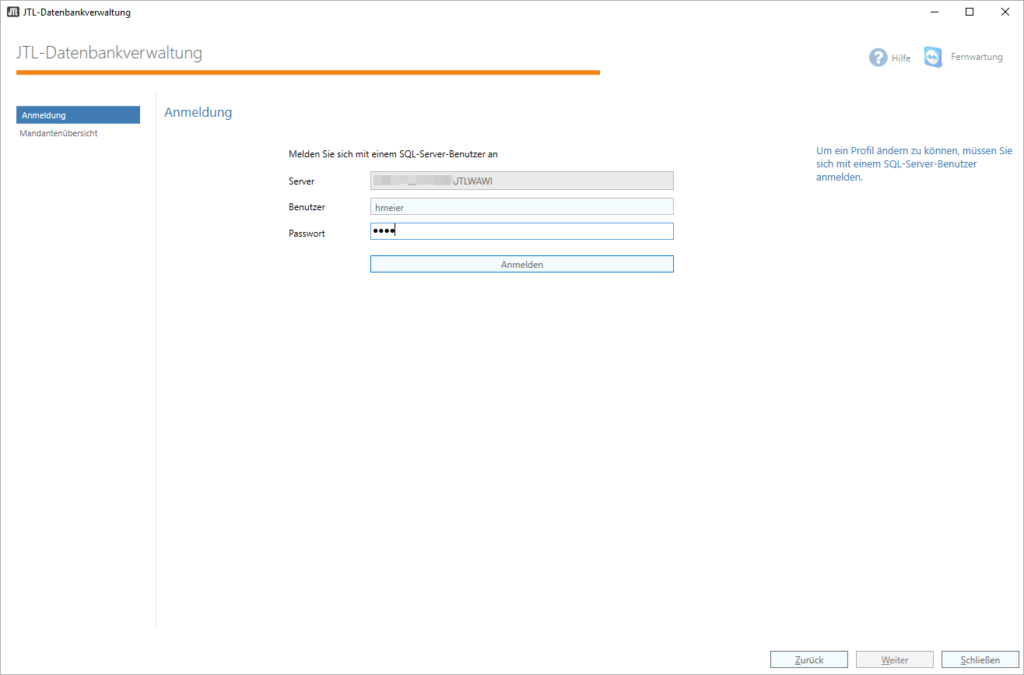Hit the Schließen button at bottom right

980,660
